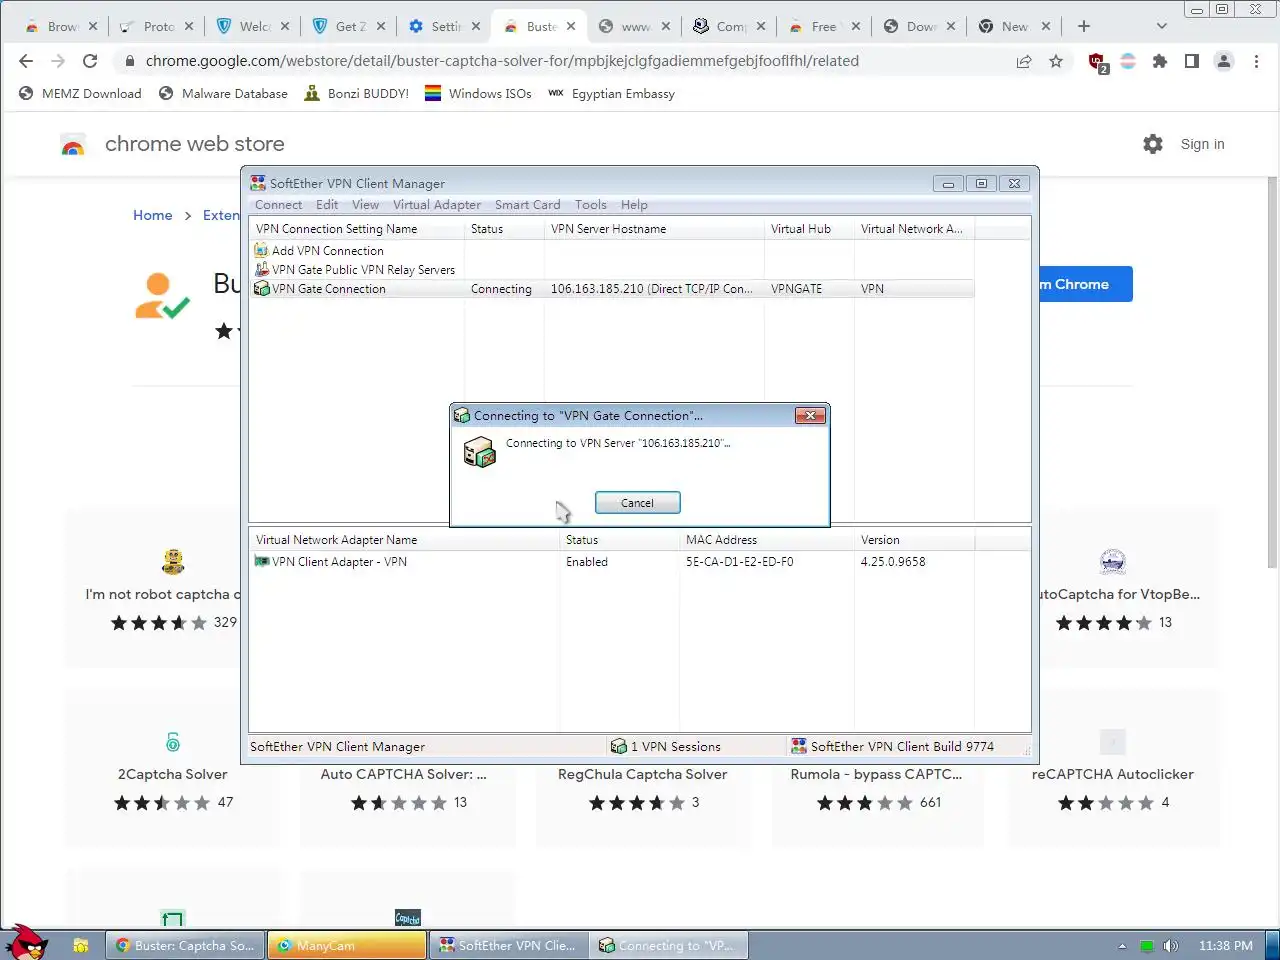Open the Help menu in SoftEther
Screen dimensions: 1280x960
pyautogui.click(x=634, y=205)
